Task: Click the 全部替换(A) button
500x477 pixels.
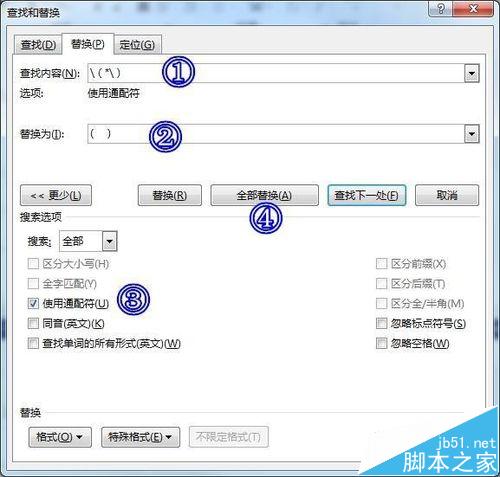Action: pyautogui.click(x=264, y=195)
